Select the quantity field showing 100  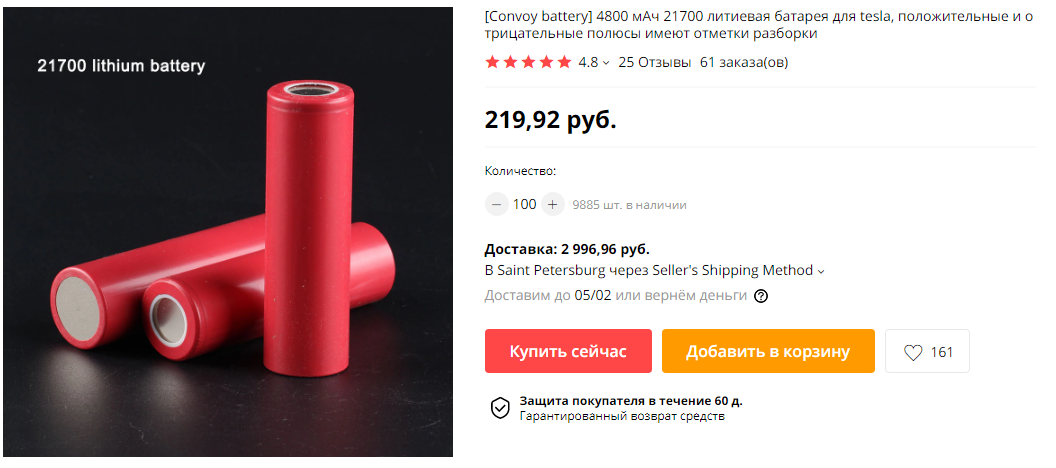pos(525,204)
